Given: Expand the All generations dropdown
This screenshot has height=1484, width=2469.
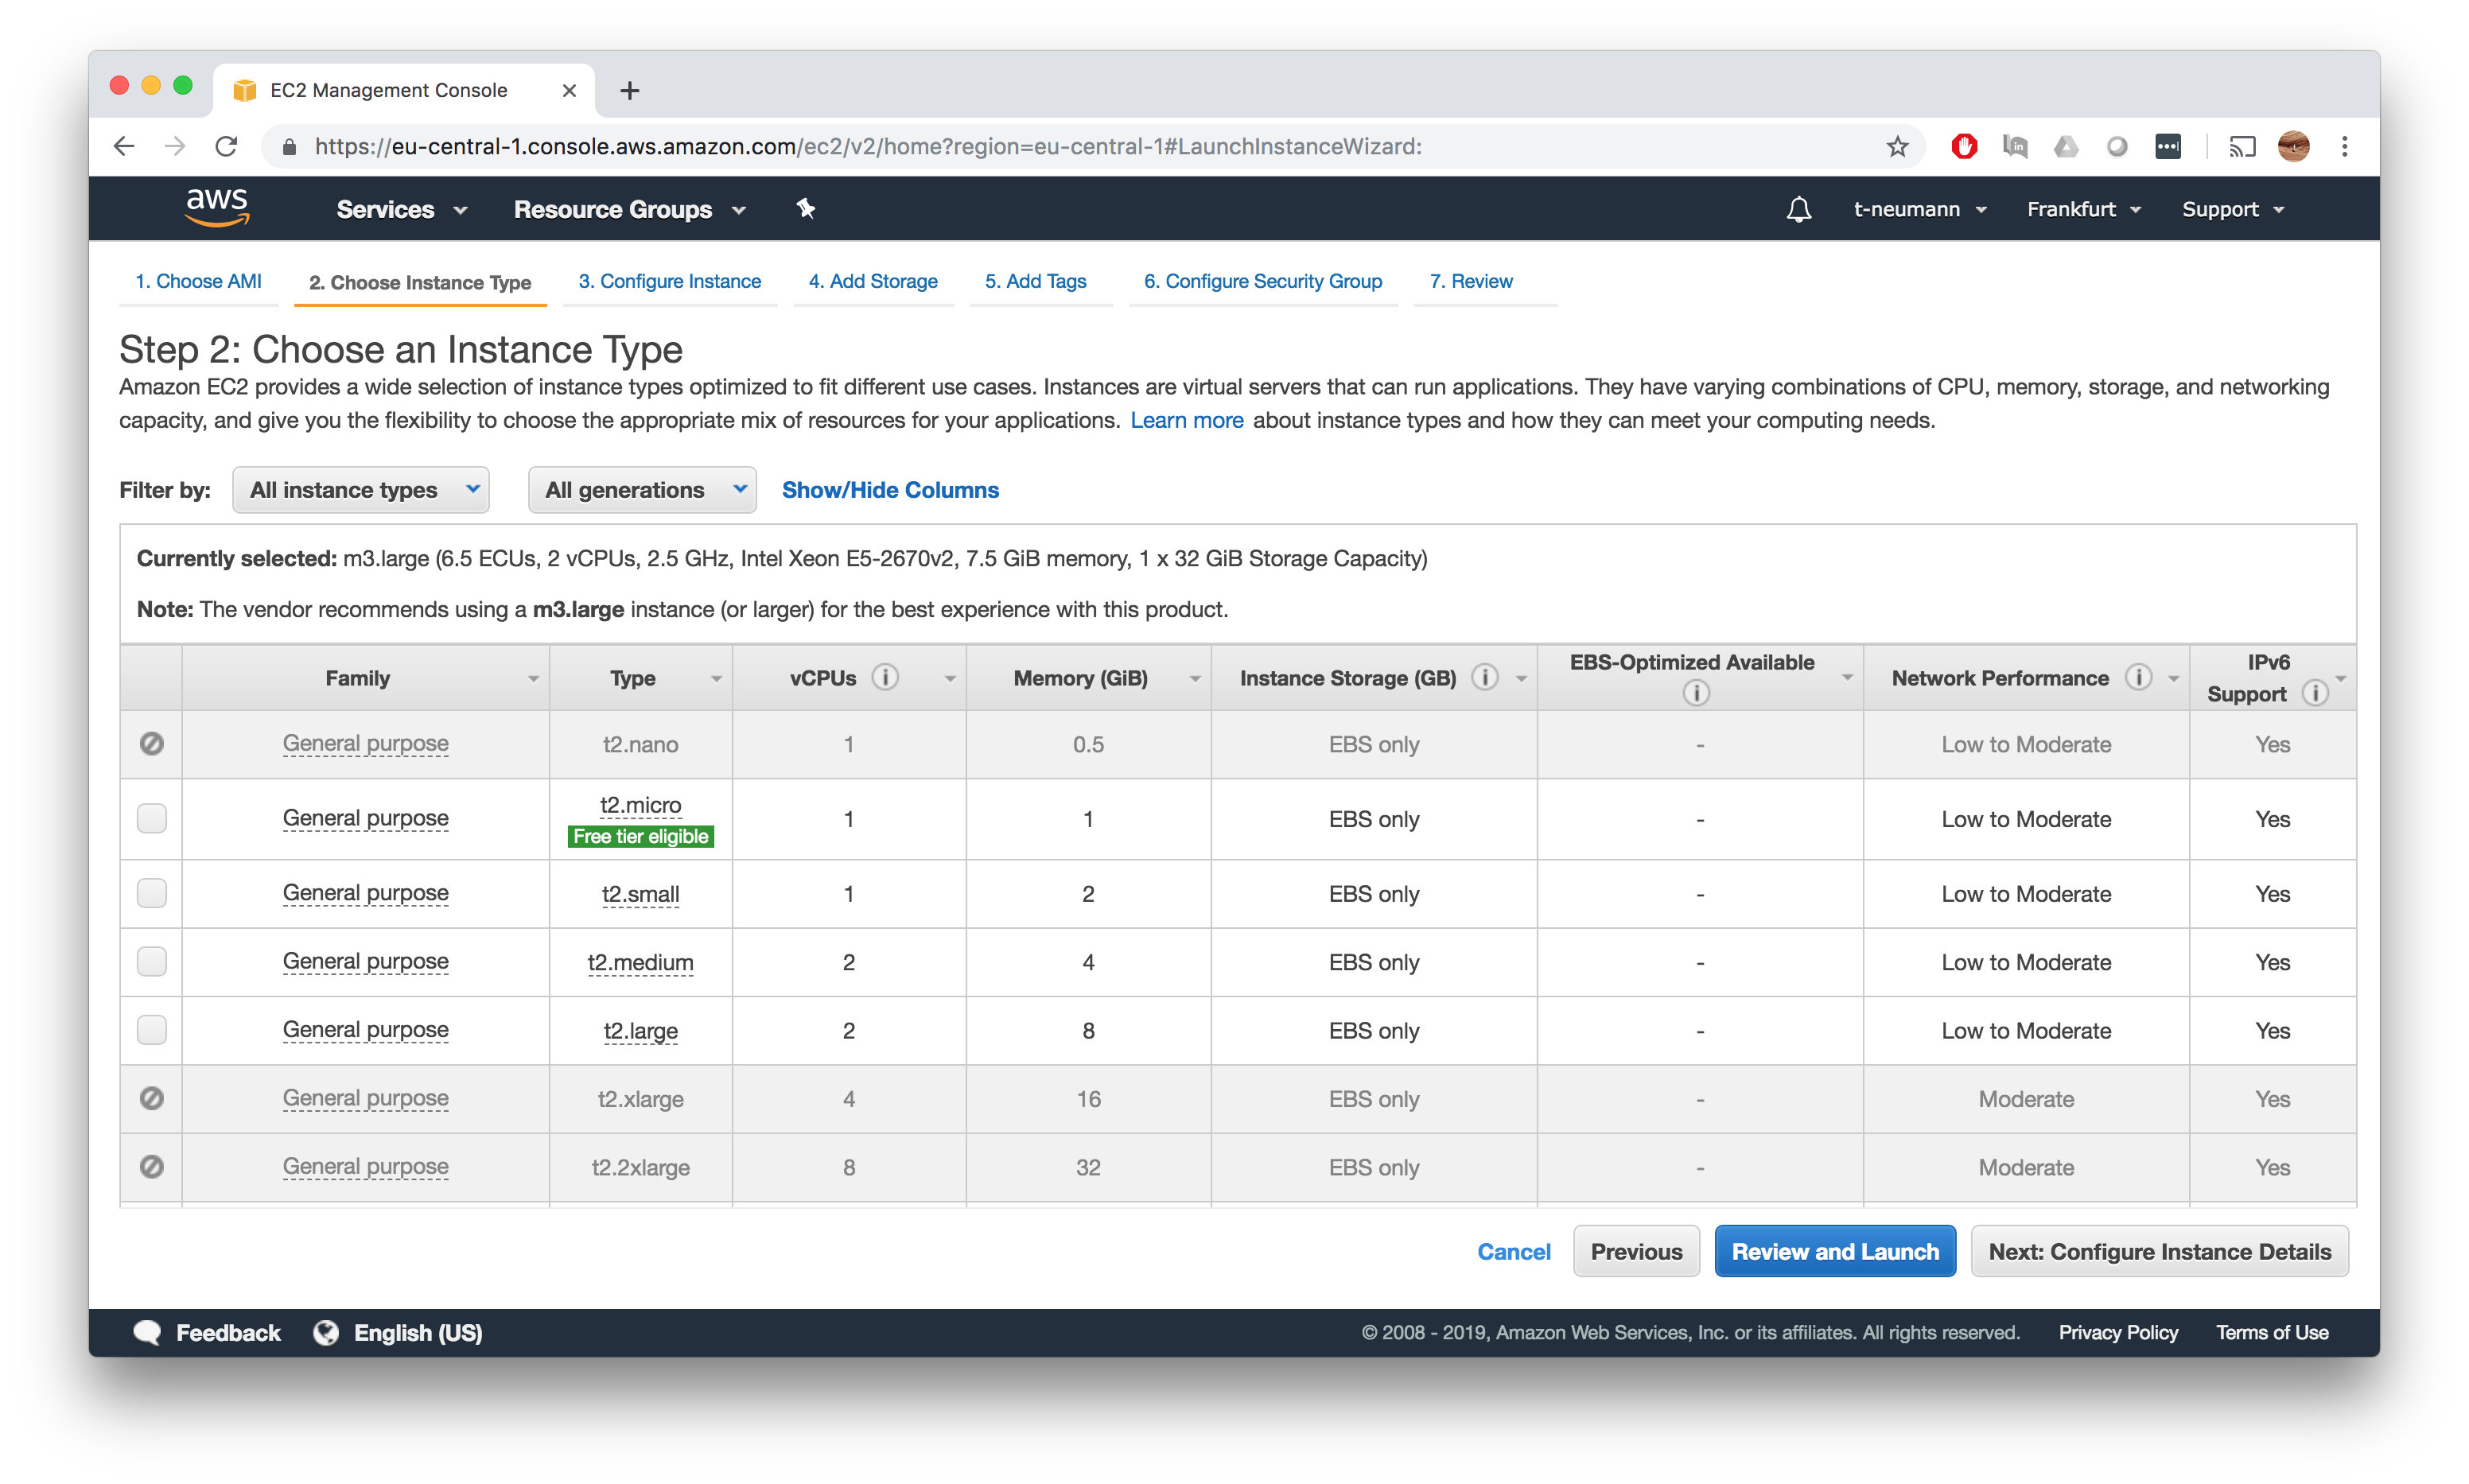Looking at the screenshot, I should point(639,490).
